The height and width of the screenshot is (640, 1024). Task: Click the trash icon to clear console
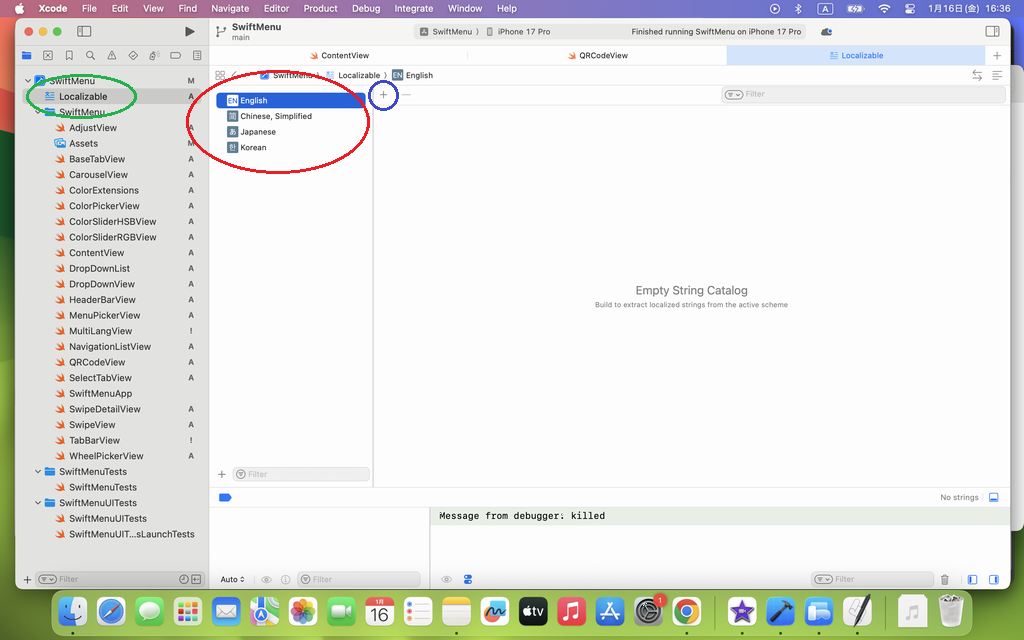pyautogui.click(x=945, y=579)
